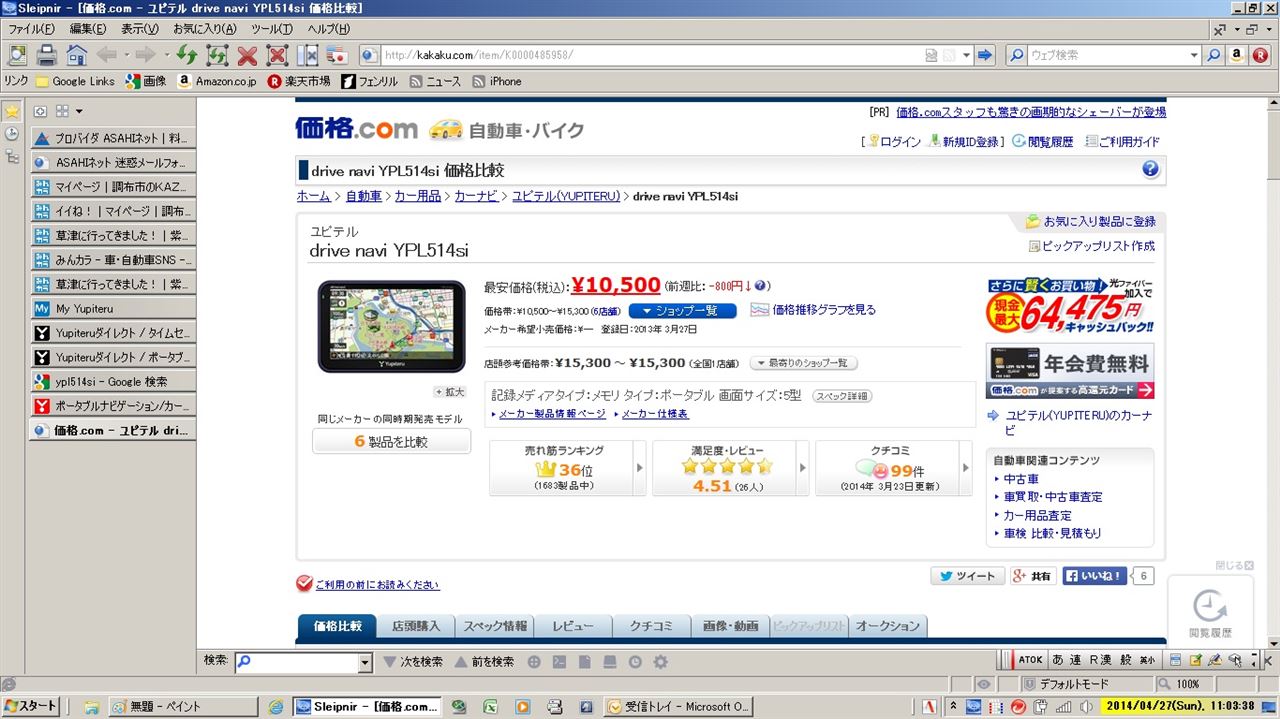Image resolution: width=1280 pixels, height=719 pixels.
Task: Click the reload-all-tabs icon with box handles
Action: (217, 55)
